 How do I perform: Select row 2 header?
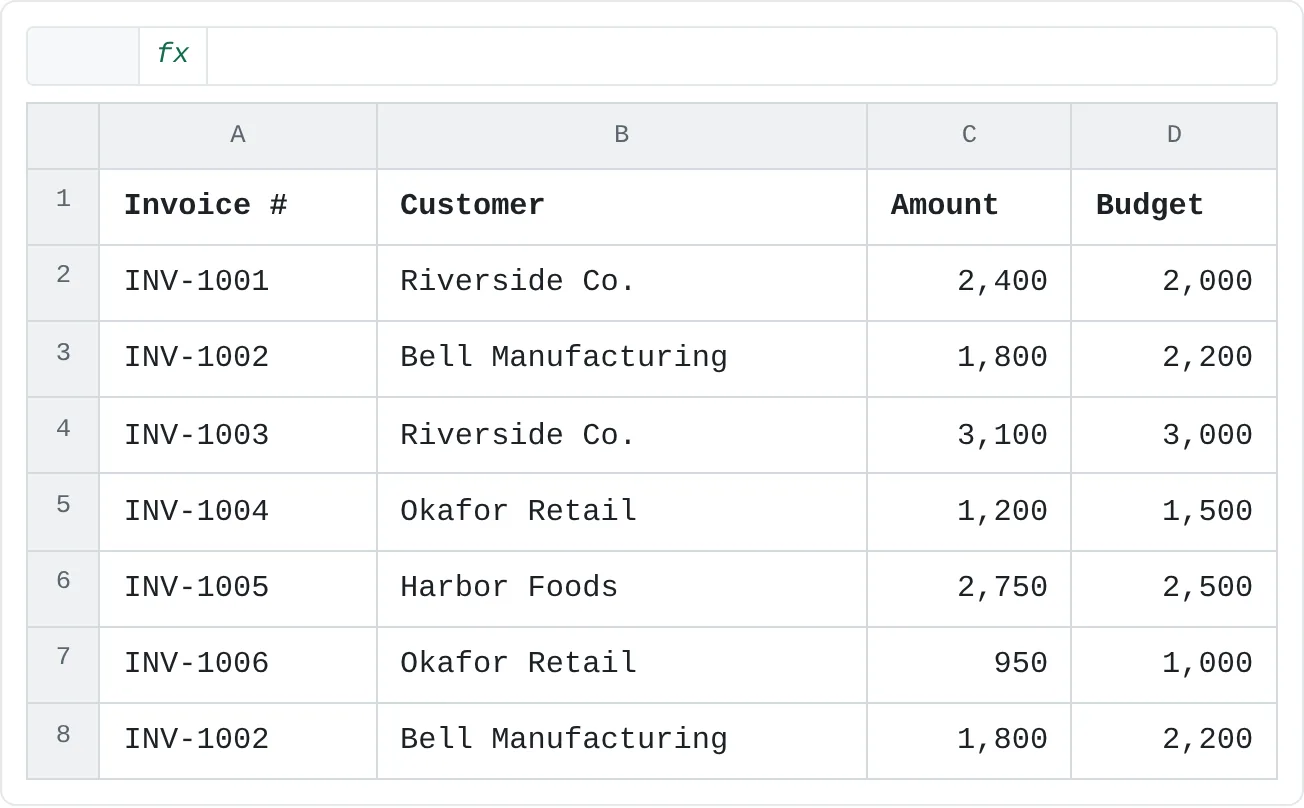[63, 283]
